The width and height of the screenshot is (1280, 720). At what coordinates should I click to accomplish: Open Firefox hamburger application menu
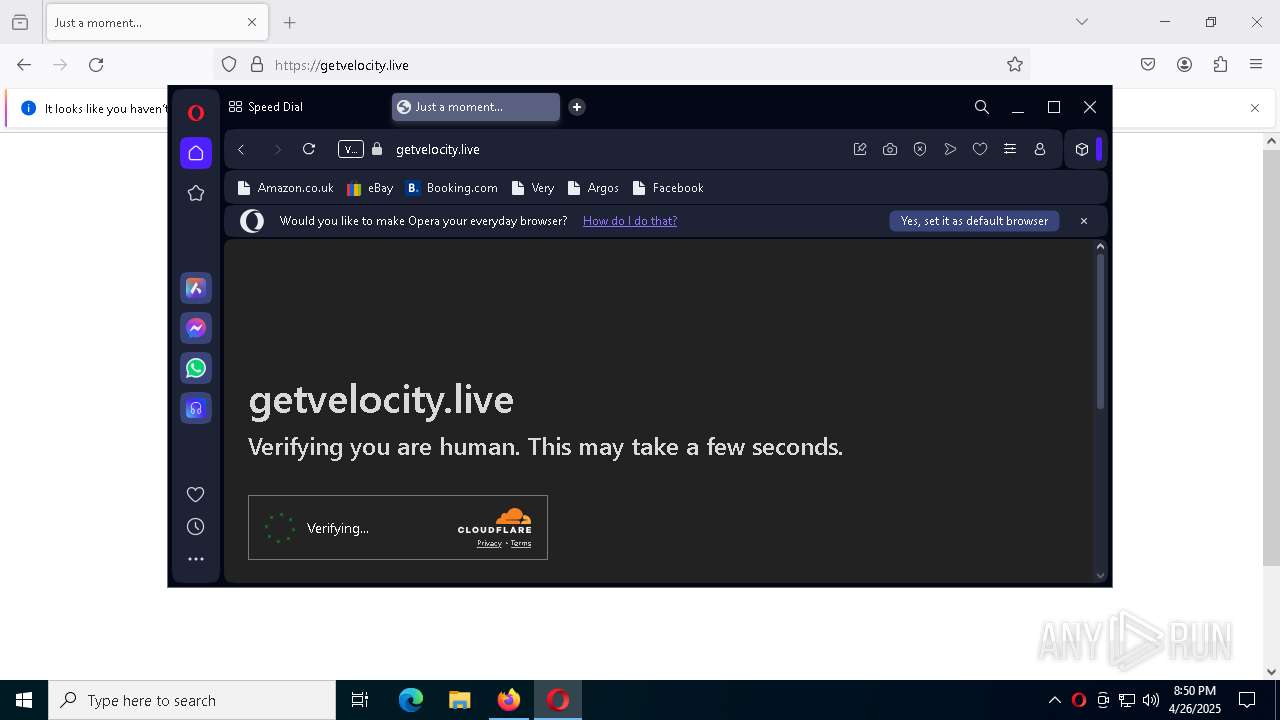[x=1256, y=65]
